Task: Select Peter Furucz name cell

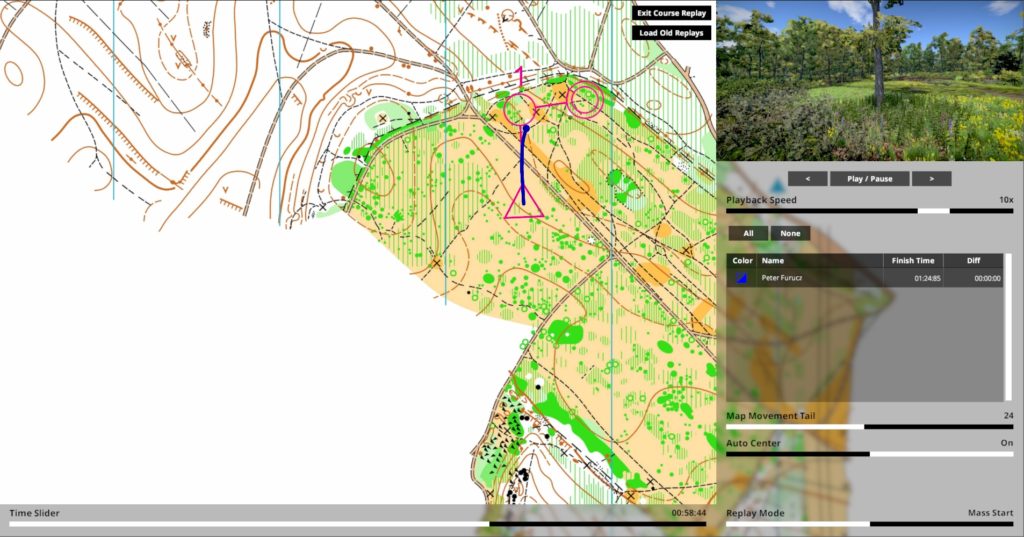Action: point(820,278)
